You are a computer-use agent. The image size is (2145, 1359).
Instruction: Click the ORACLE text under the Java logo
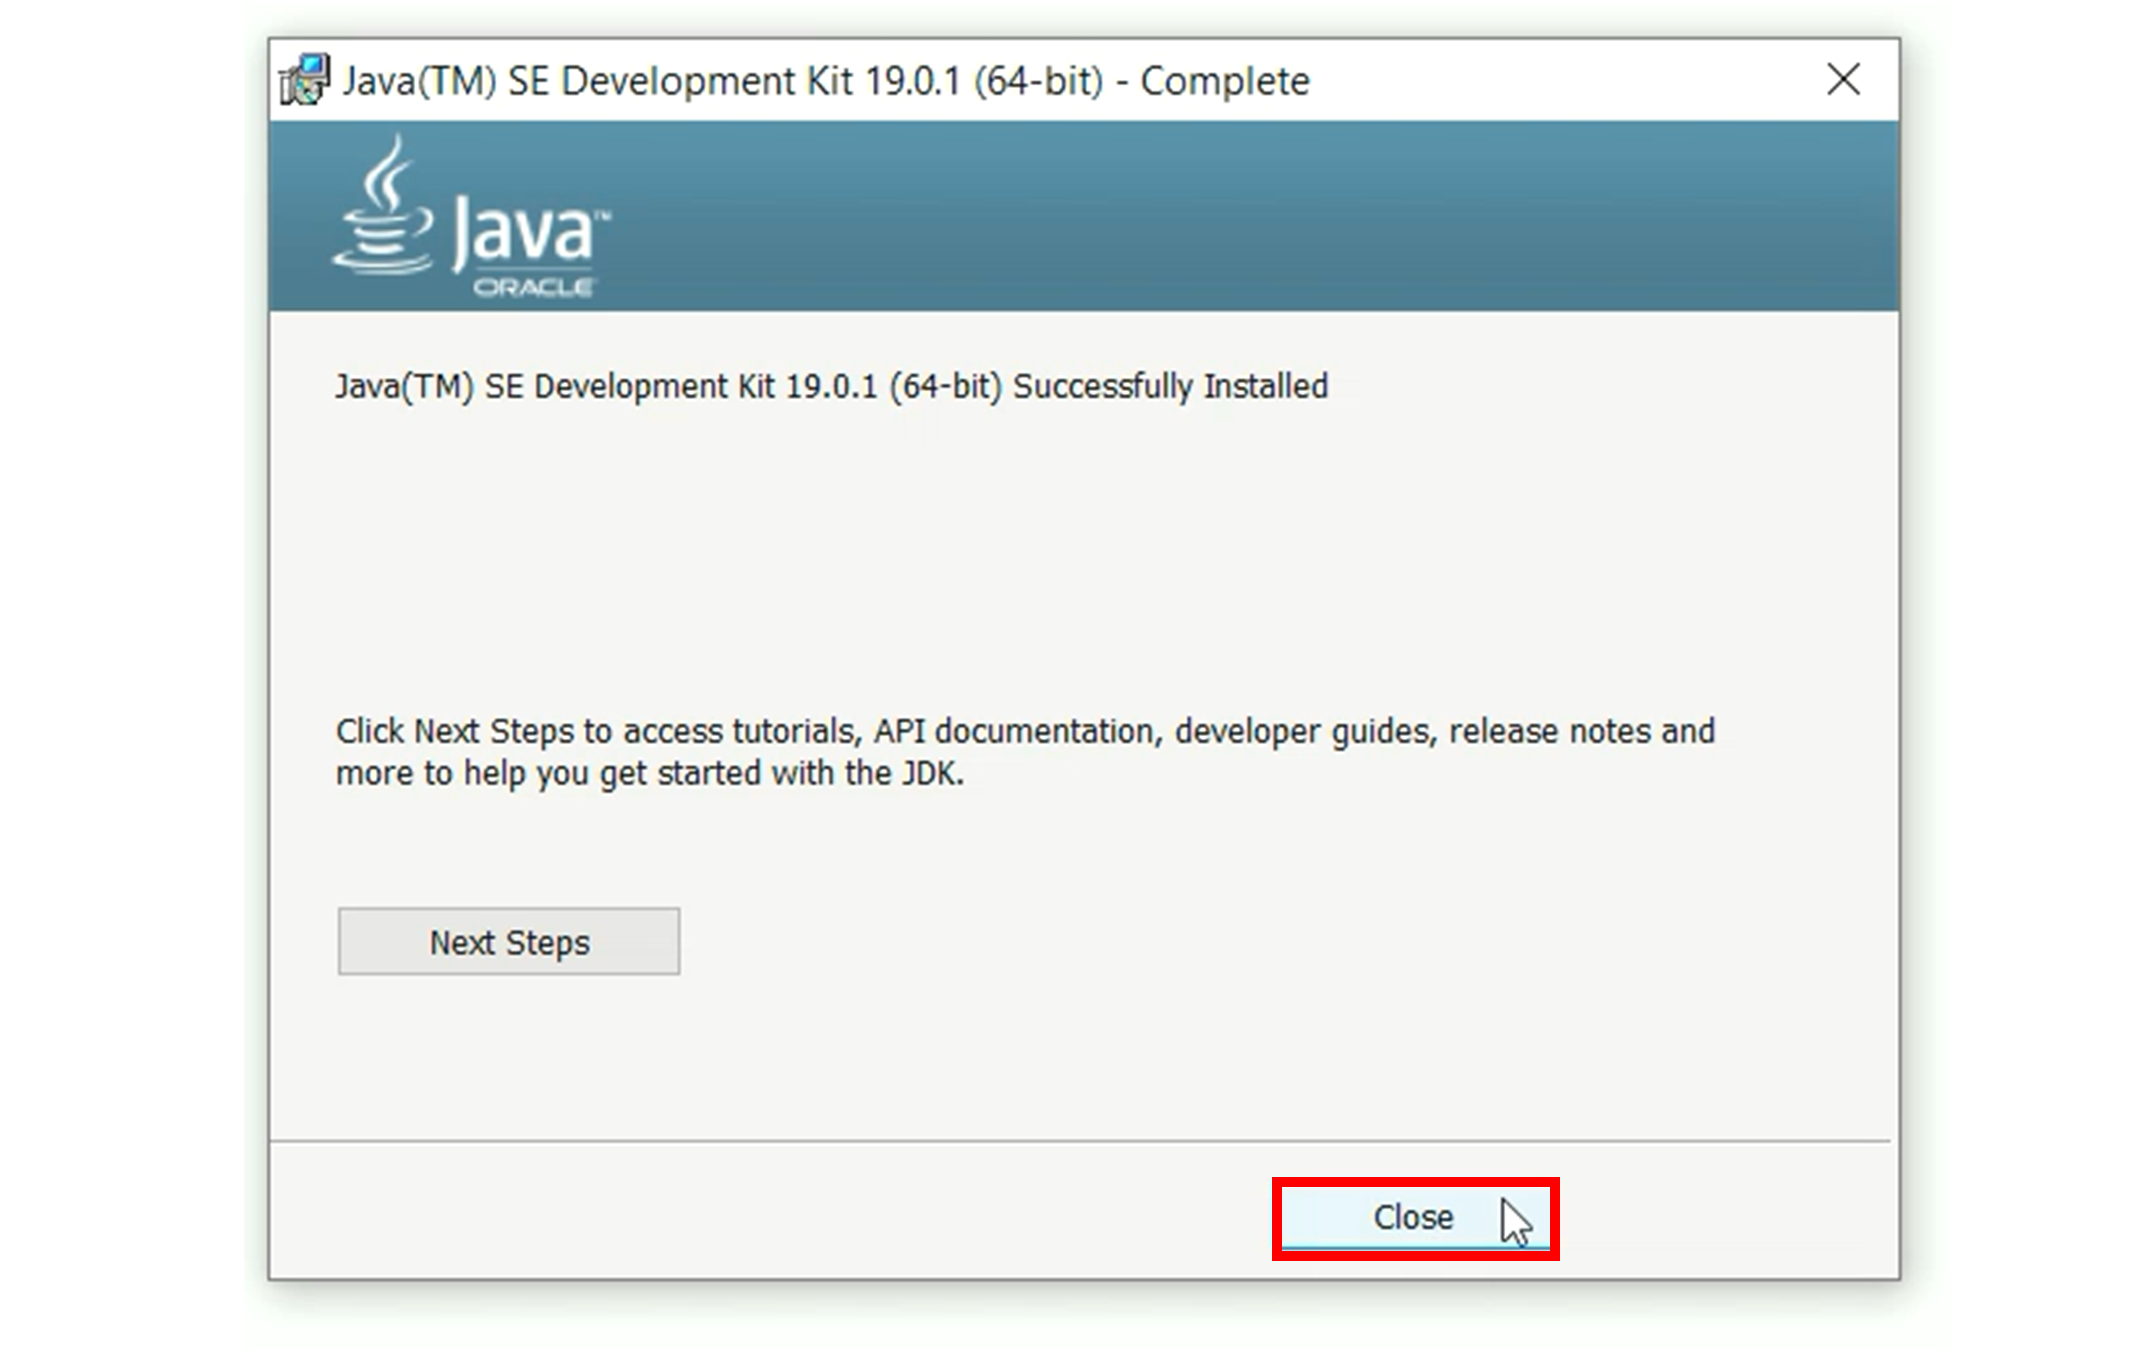point(533,288)
